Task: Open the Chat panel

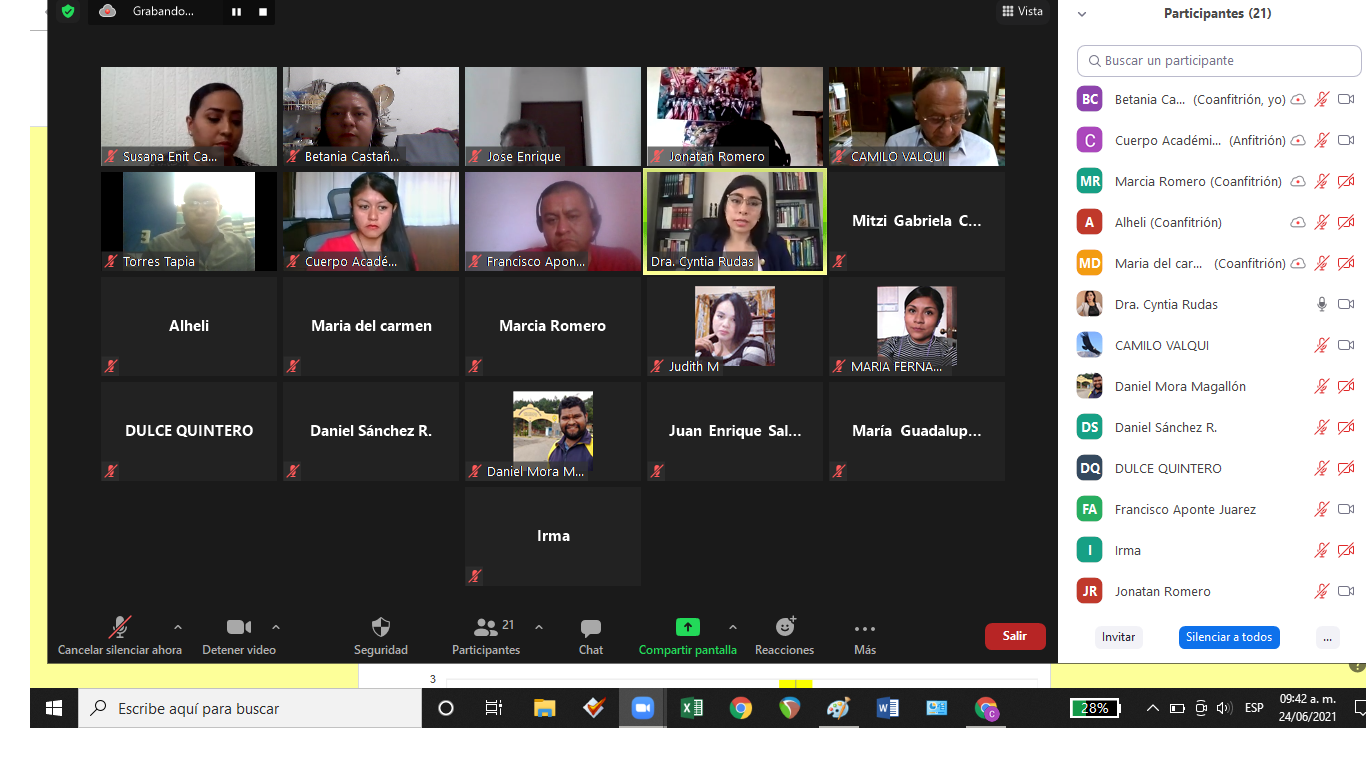Action: click(x=591, y=628)
